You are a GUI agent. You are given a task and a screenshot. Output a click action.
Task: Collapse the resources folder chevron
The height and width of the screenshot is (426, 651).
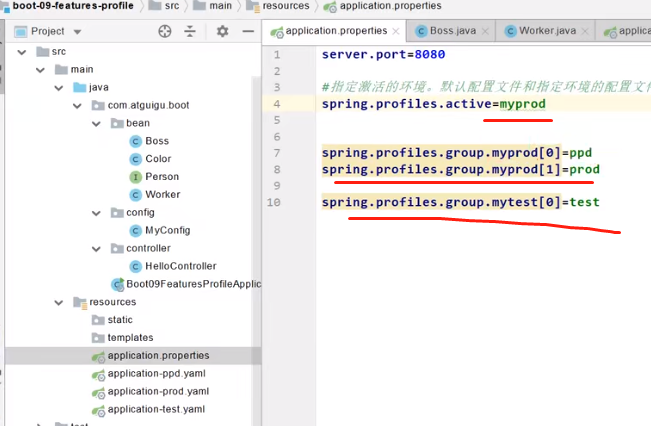coord(59,302)
